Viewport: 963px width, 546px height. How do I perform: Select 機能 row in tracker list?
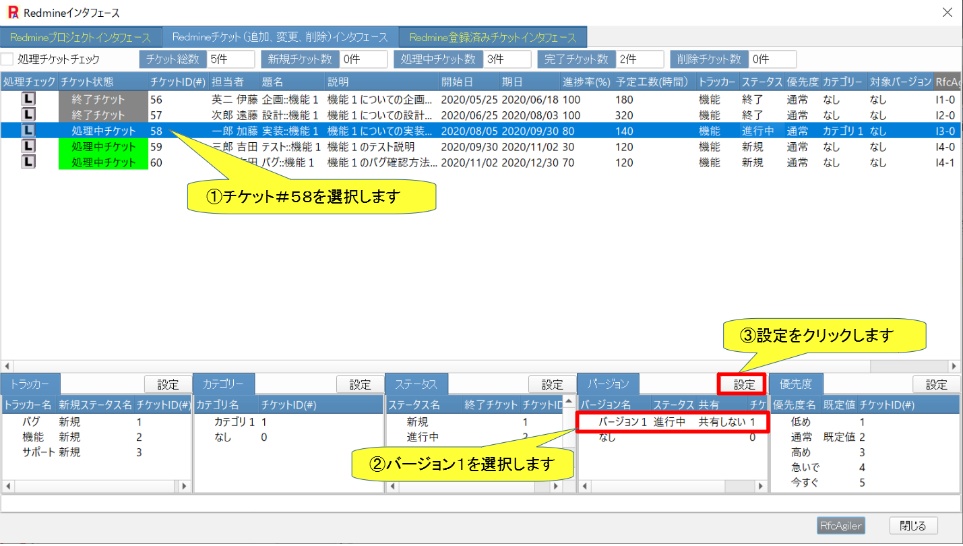(96, 437)
